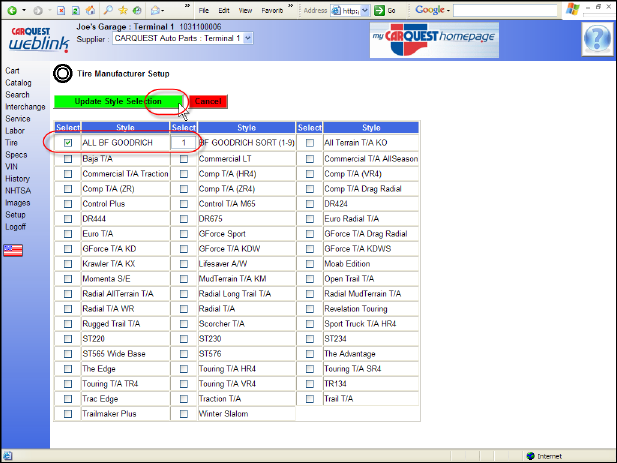Click the red Cancel button

tap(208, 101)
